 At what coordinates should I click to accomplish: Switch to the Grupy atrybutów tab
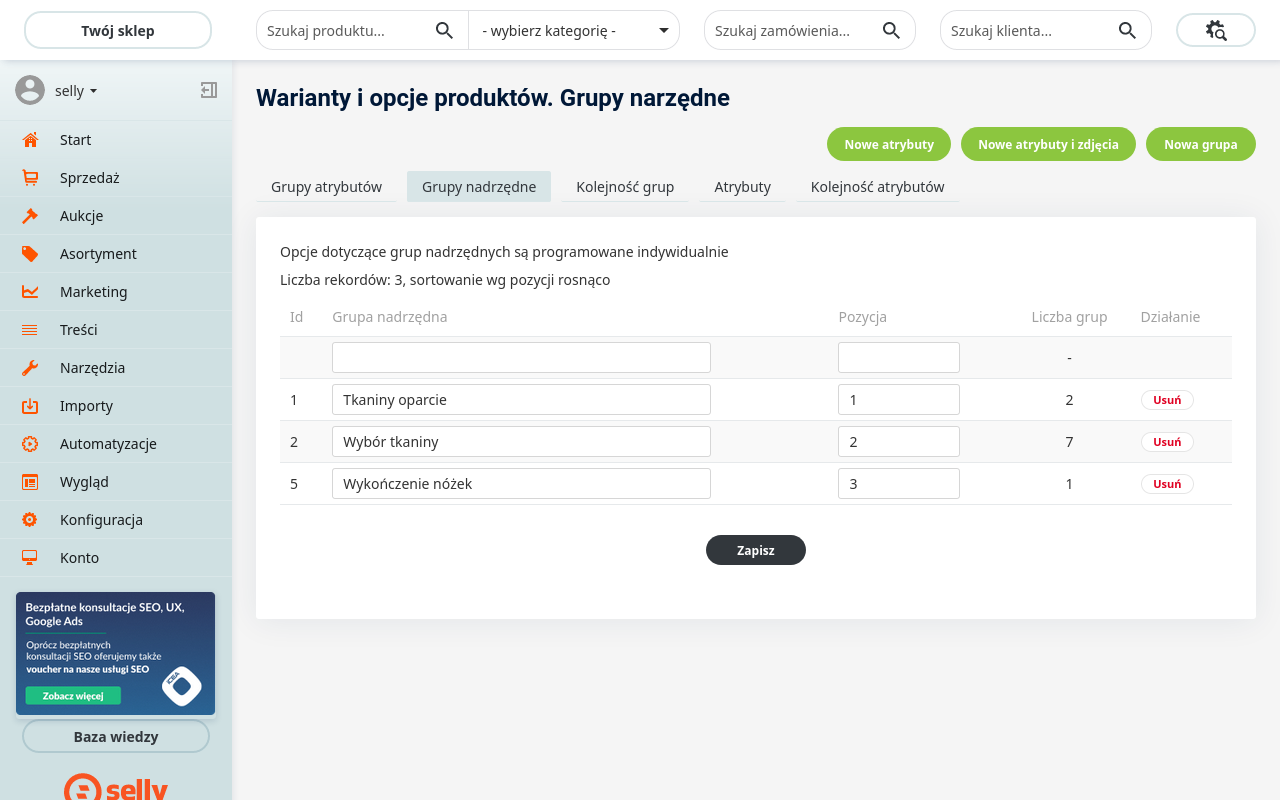(x=326, y=187)
